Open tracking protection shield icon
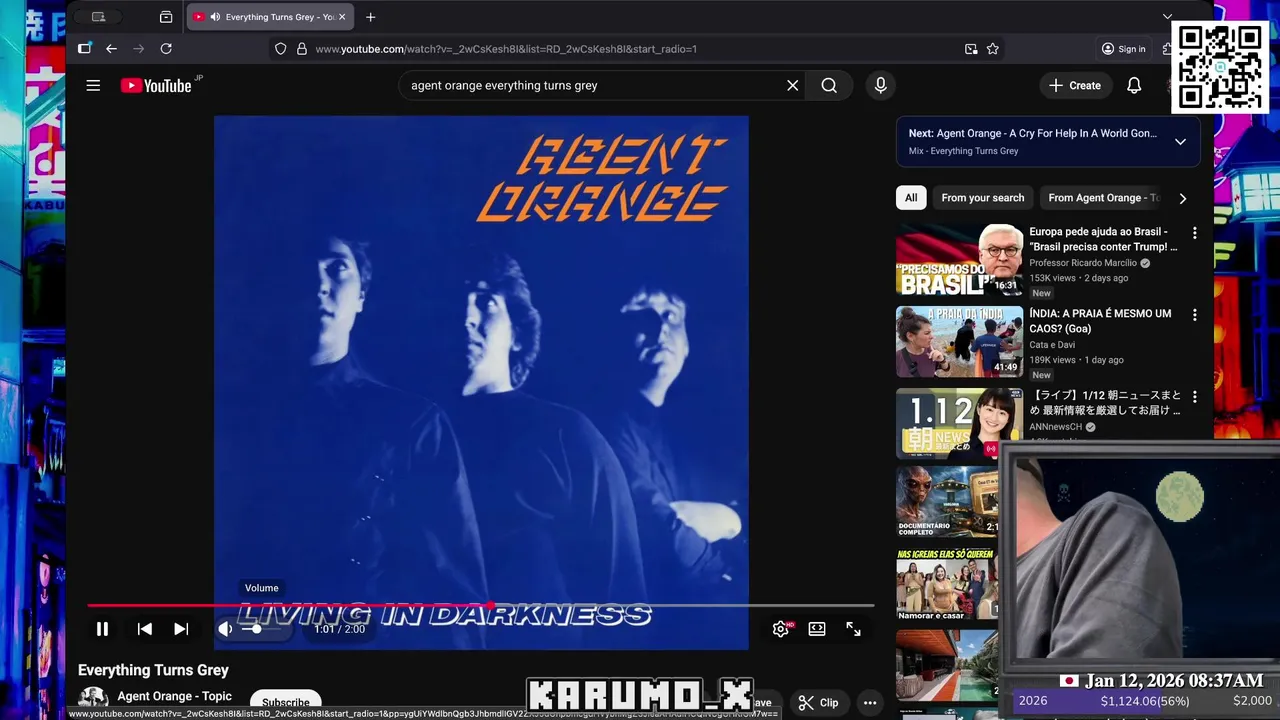The height and width of the screenshot is (720, 1280). pos(281,48)
